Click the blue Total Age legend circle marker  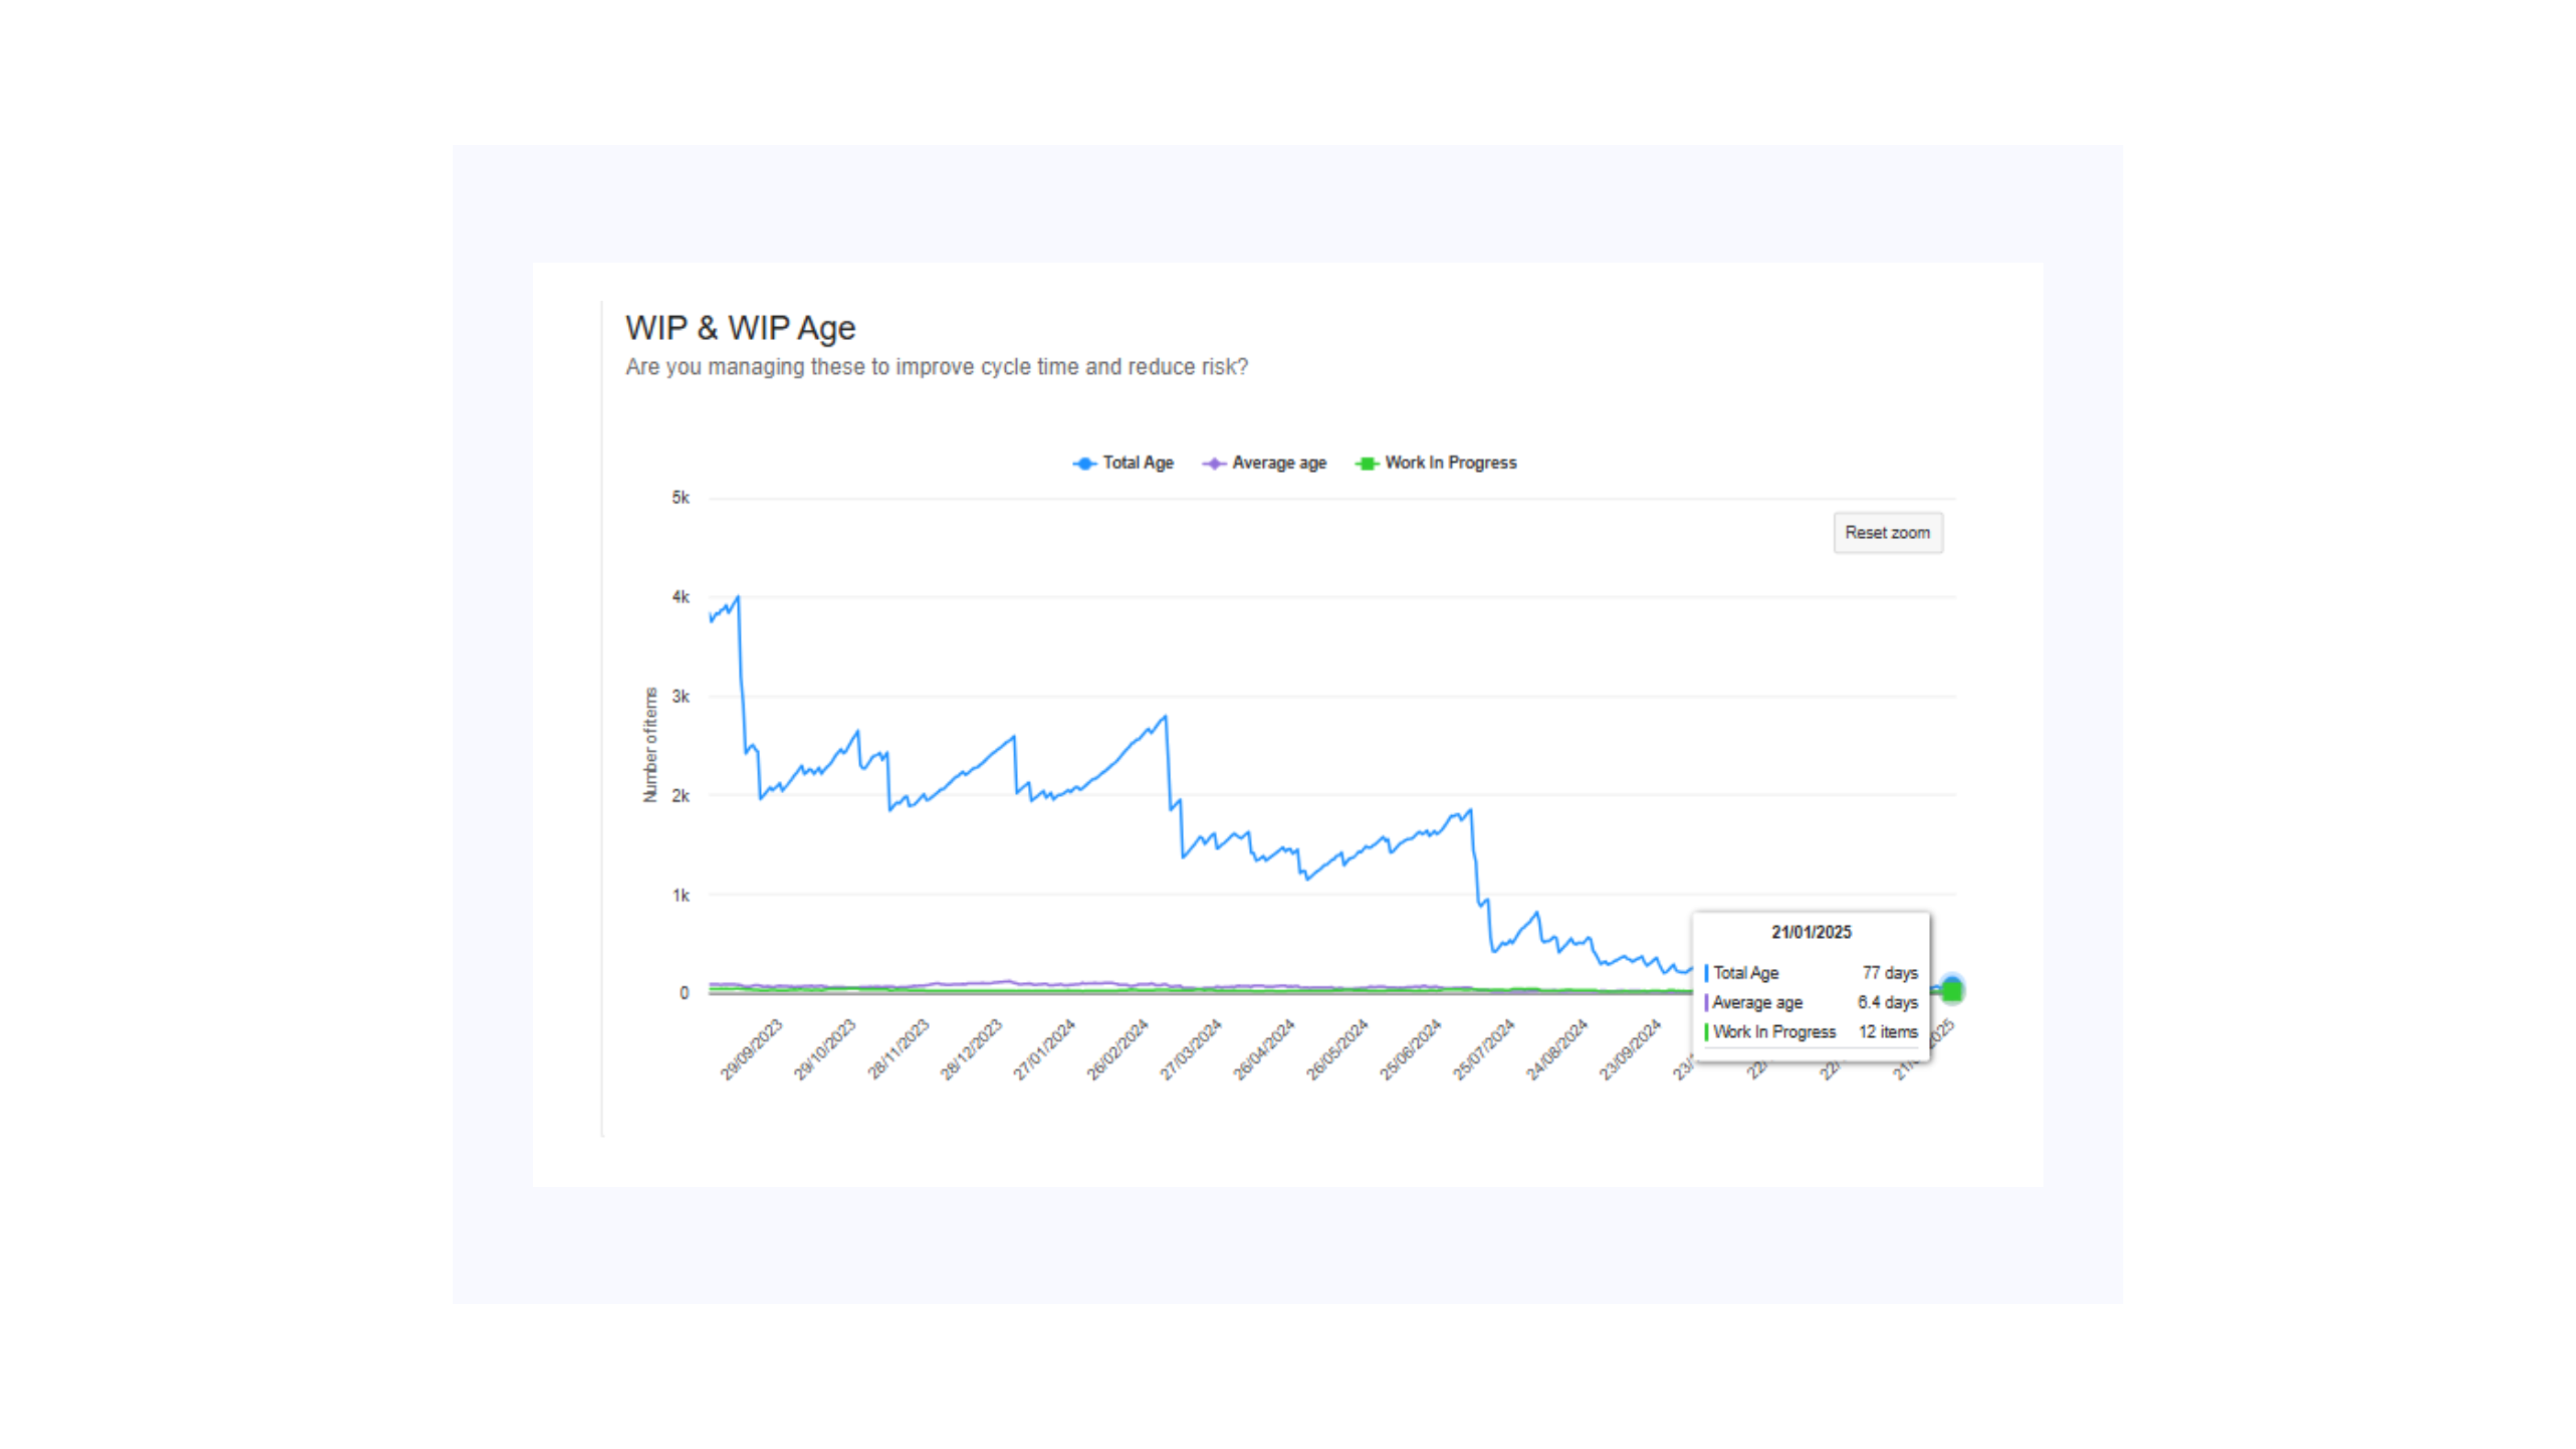pyautogui.click(x=1084, y=463)
